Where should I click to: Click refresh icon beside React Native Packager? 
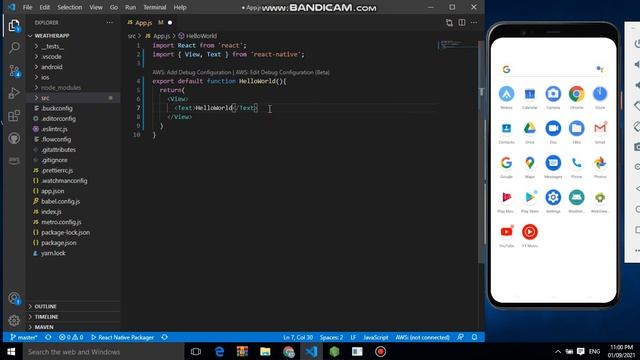coord(164,337)
